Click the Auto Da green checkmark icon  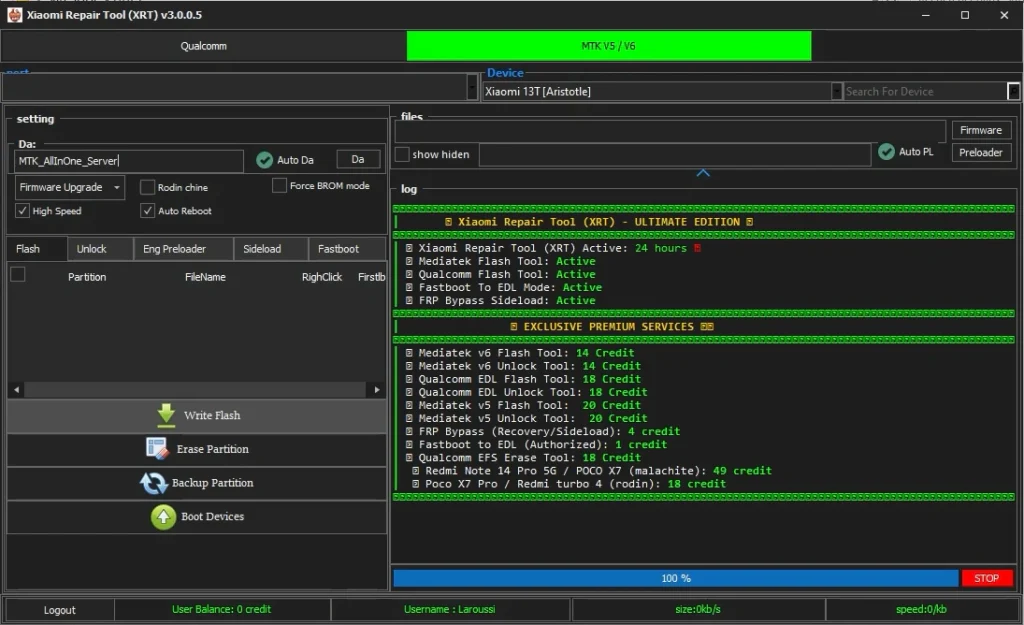[264, 160]
